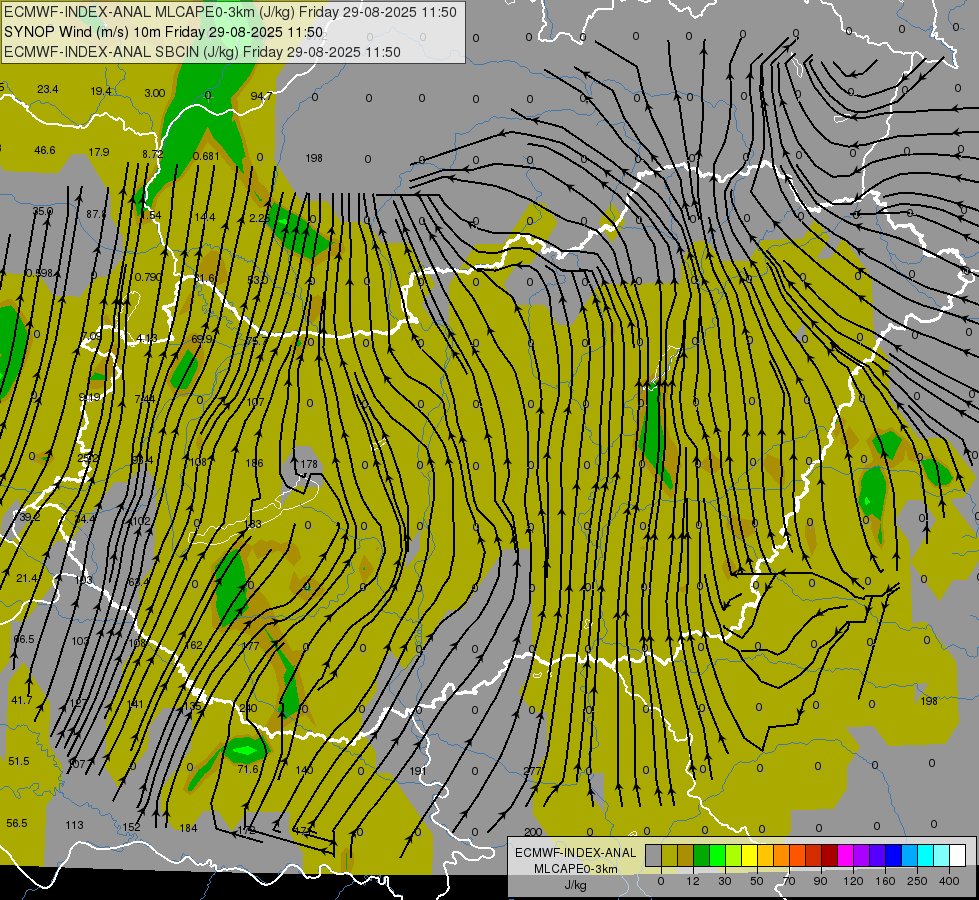Click the legend tick label '250'
The image size is (979, 900).
tap(917, 881)
